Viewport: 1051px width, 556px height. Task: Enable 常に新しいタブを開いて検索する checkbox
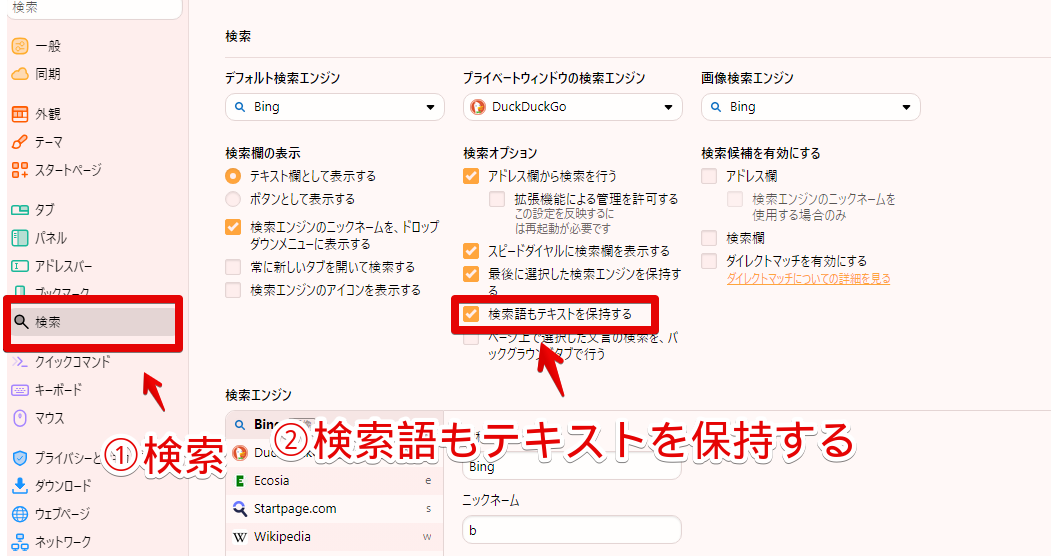coord(233,267)
